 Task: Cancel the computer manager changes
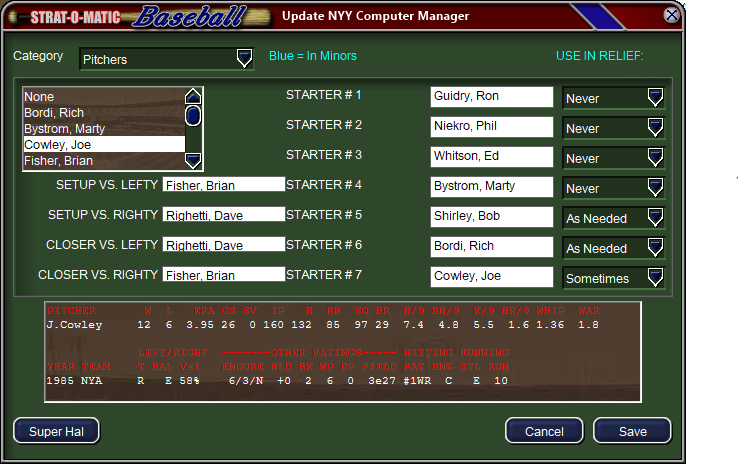click(544, 431)
